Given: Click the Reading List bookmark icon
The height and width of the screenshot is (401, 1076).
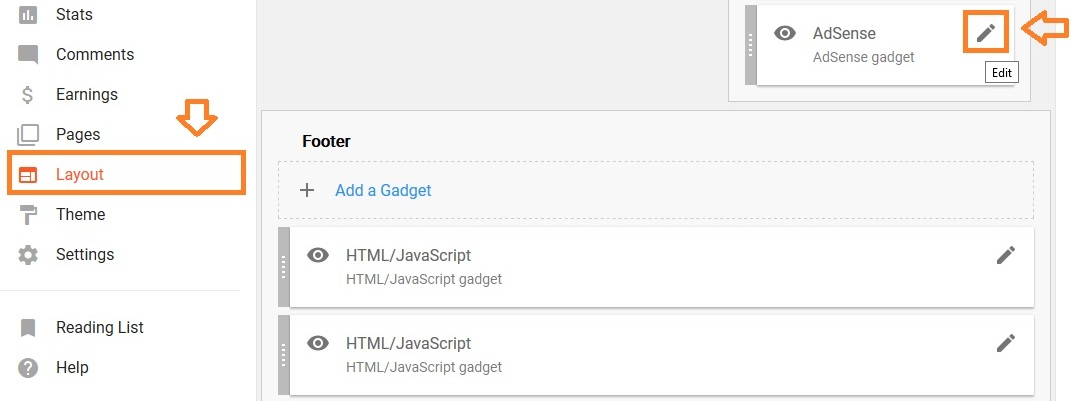Looking at the screenshot, I should tap(28, 327).
